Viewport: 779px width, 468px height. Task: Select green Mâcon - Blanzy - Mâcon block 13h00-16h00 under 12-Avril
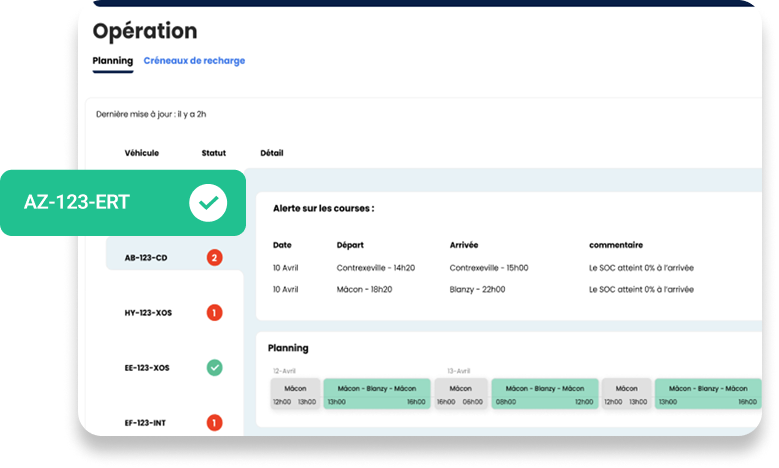[377, 394]
